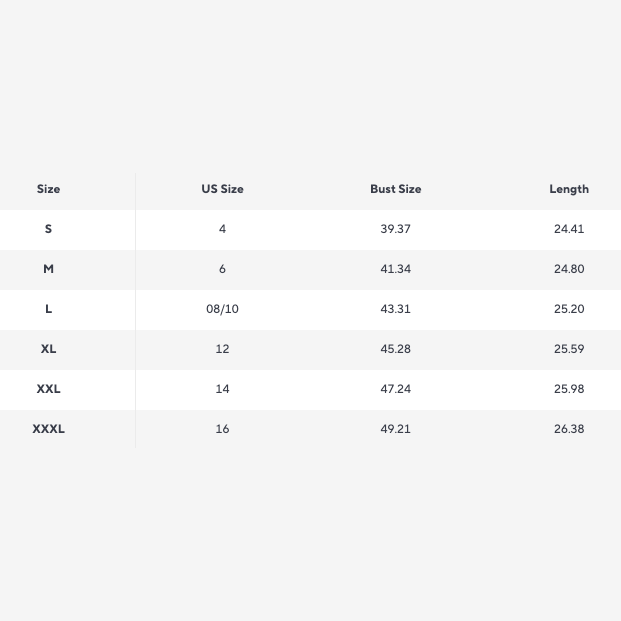The height and width of the screenshot is (621, 621).
Task: Click bust size value 41.34
Action: (395, 269)
